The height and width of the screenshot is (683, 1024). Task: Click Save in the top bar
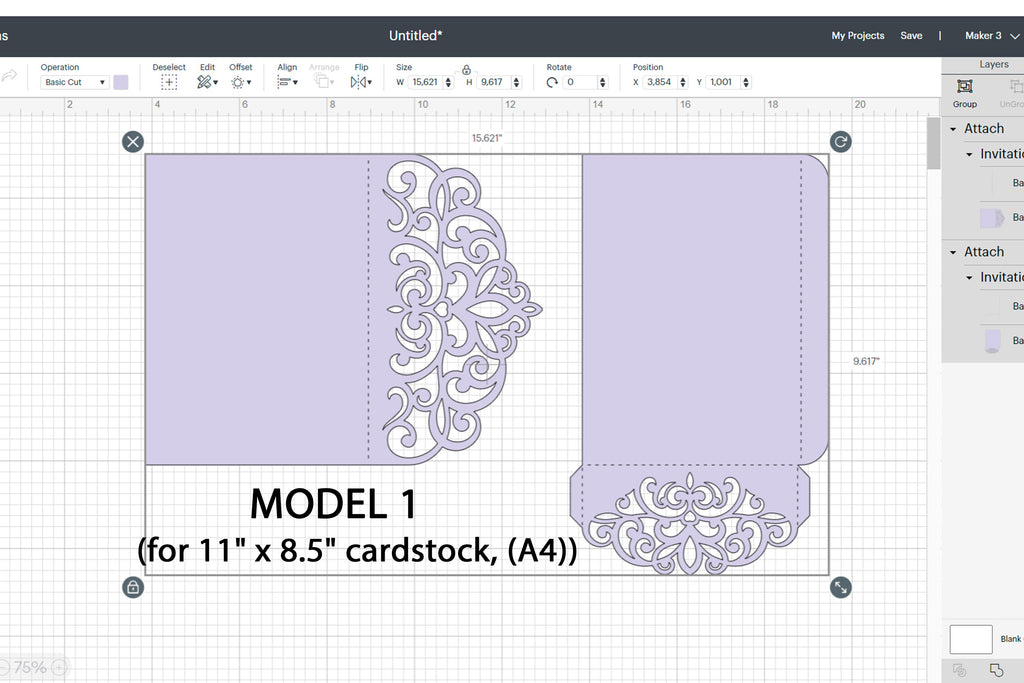point(911,36)
